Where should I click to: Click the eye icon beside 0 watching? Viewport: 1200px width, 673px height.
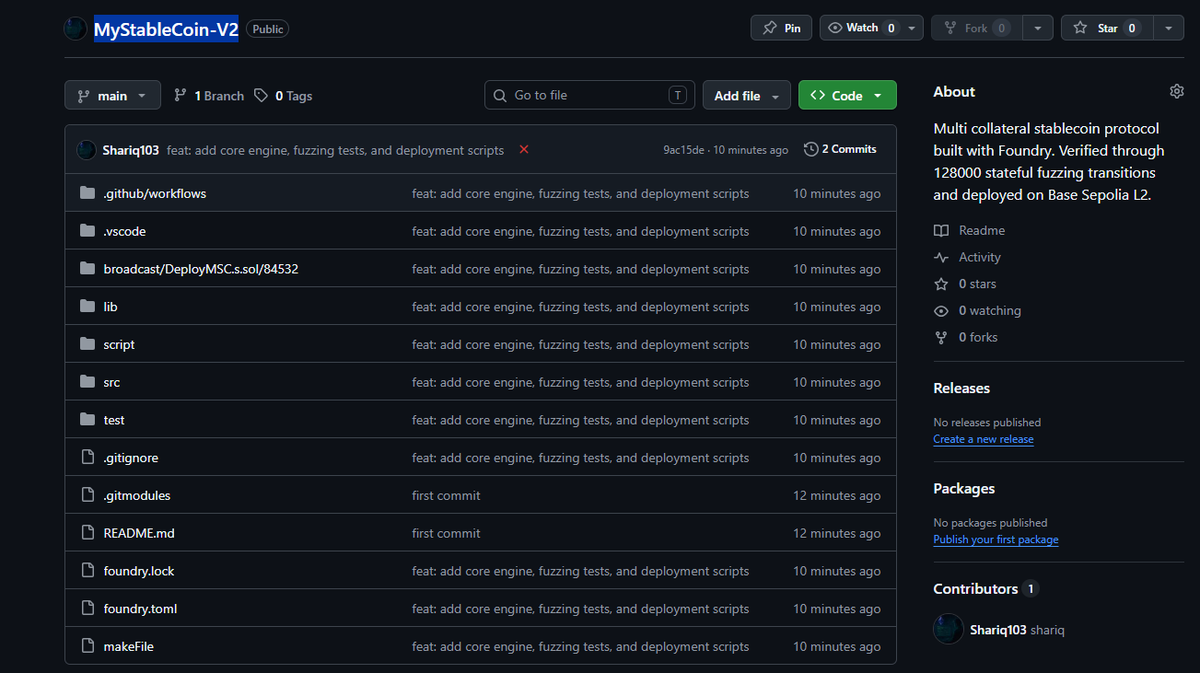941,311
